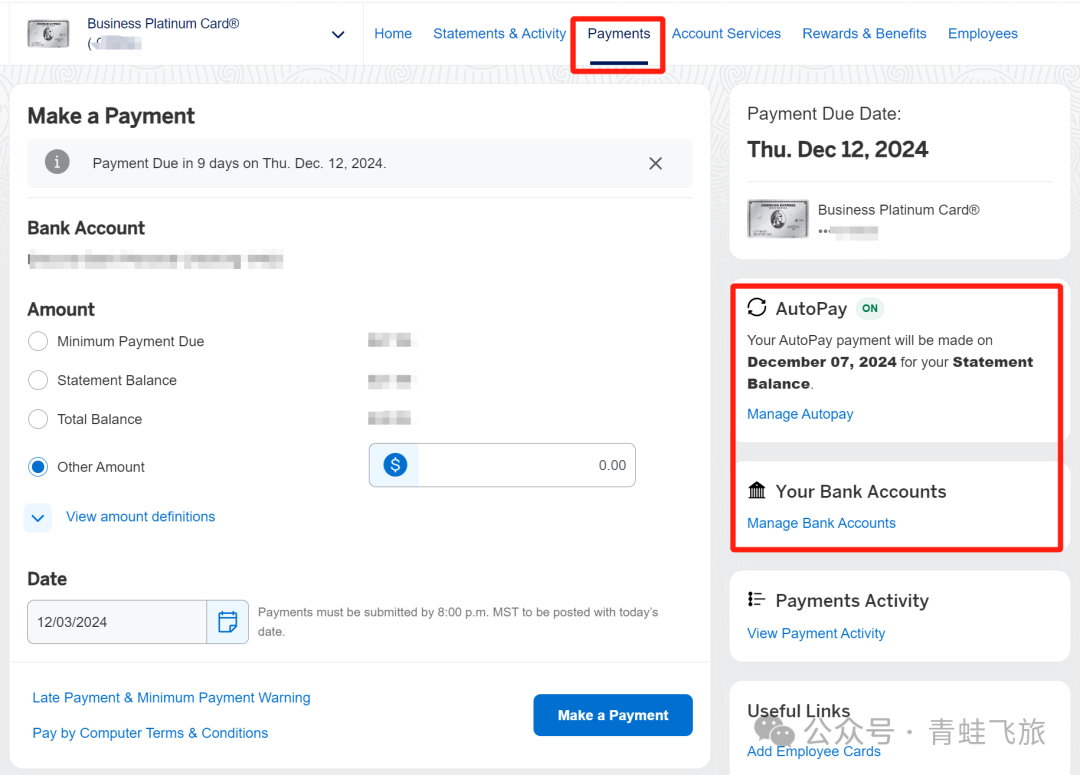Select Minimum Payment Due option
1080x775 pixels.
pos(38,342)
